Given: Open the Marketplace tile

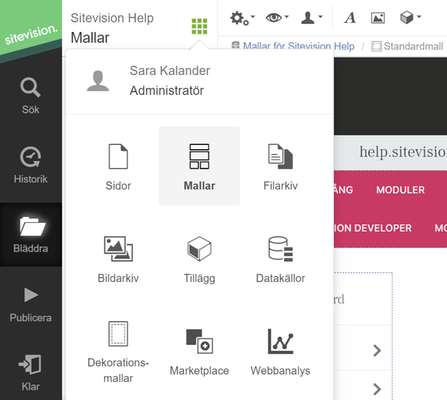Looking at the screenshot, I should tap(199, 352).
